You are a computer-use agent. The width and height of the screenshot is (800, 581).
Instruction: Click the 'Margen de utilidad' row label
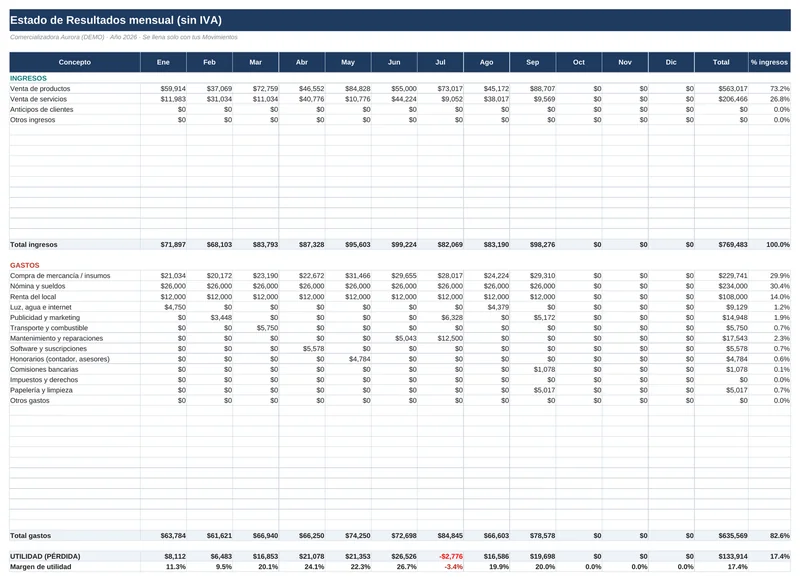(x=41, y=567)
